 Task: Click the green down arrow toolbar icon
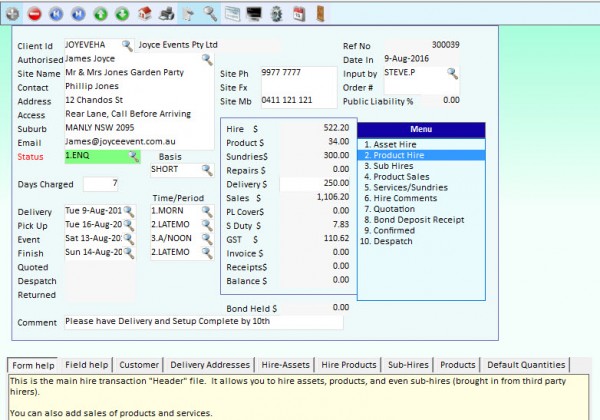coord(122,14)
